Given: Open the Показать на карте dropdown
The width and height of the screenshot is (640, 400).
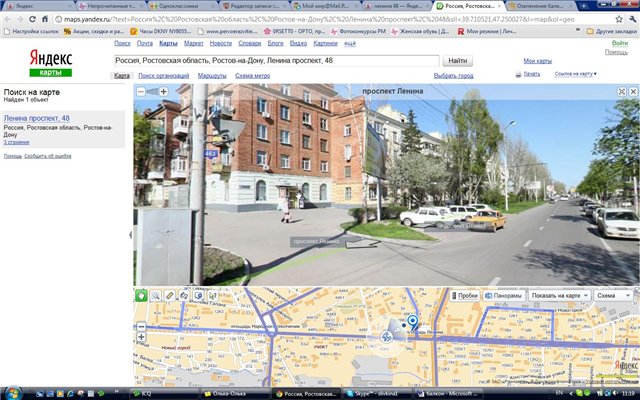Looking at the screenshot, I should click(x=560, y=296).
